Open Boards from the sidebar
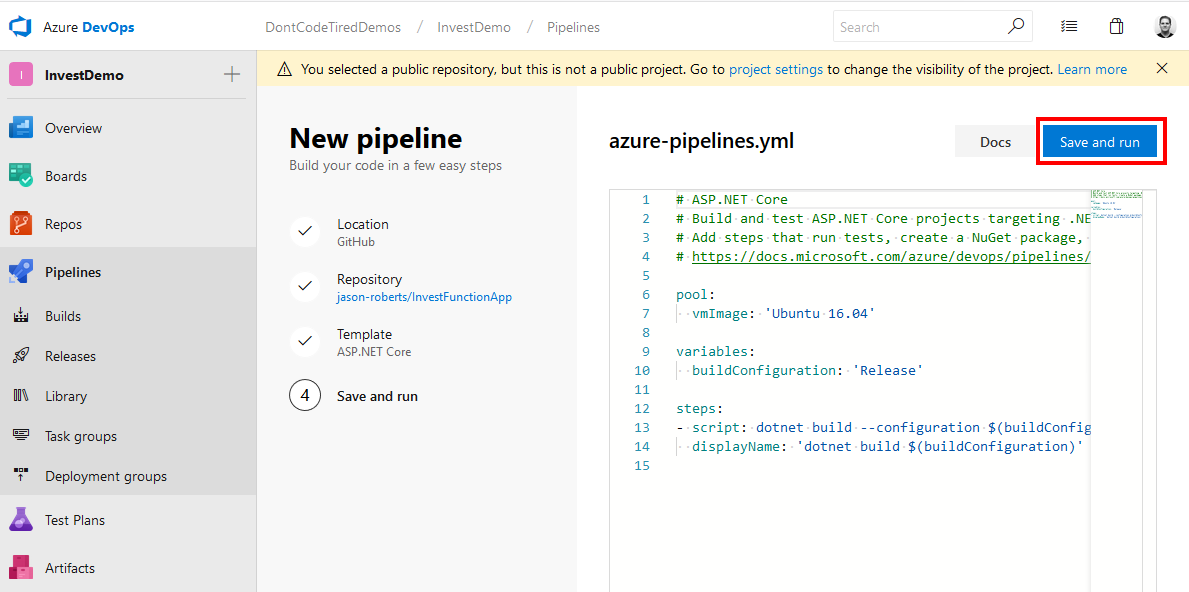The width and height of the screenshot is (1189, 592). pyautogui.click(x=63, y=175)
